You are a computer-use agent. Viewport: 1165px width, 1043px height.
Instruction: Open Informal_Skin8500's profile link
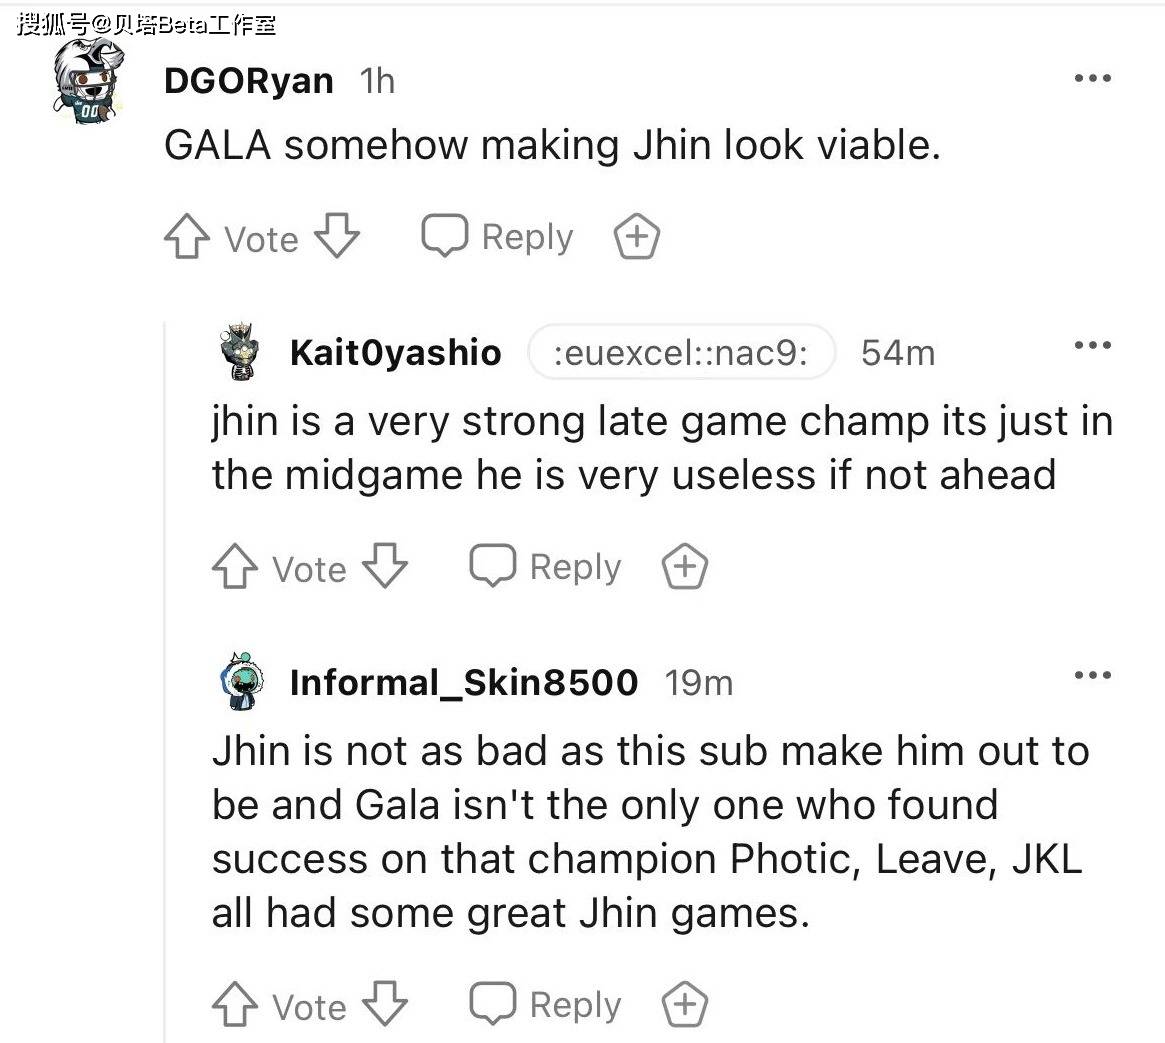(x=463, y=682)
